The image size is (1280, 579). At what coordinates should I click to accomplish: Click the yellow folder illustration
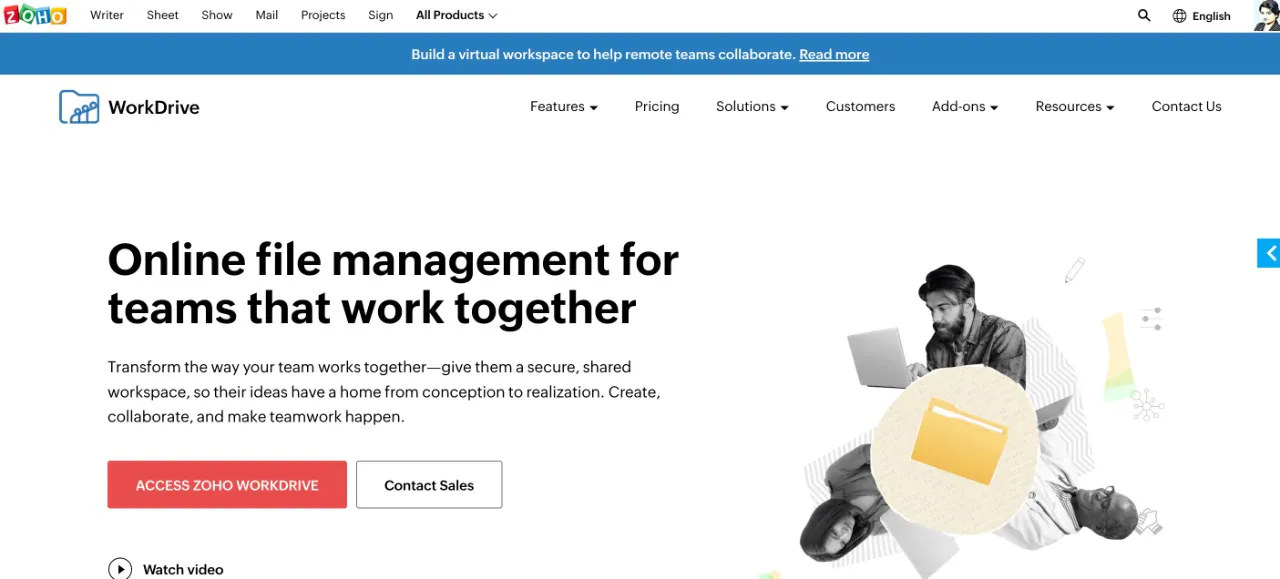pos(959,442)
